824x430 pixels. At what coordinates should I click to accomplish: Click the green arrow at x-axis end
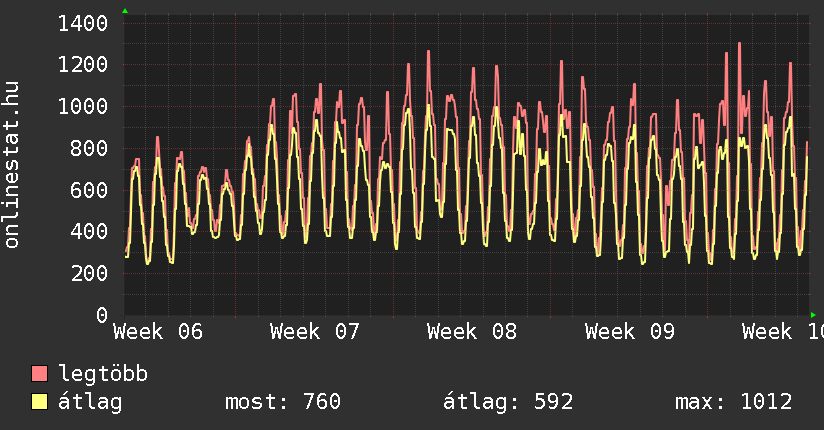point(813,315)
